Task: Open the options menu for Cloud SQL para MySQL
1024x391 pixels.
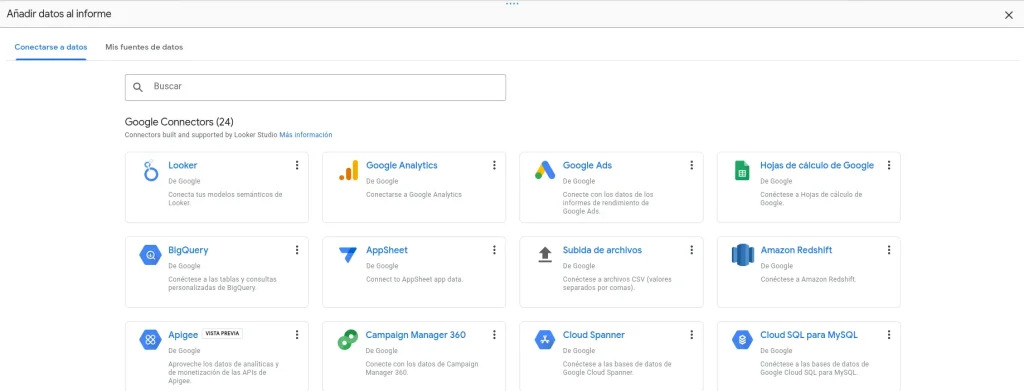Action: click(889, 335)
